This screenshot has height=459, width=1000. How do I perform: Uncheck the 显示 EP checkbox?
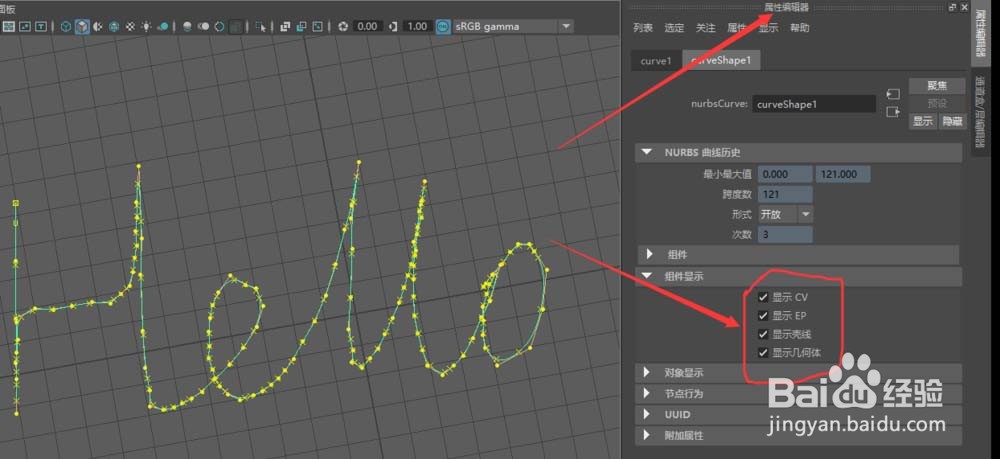tap(763, 316)
